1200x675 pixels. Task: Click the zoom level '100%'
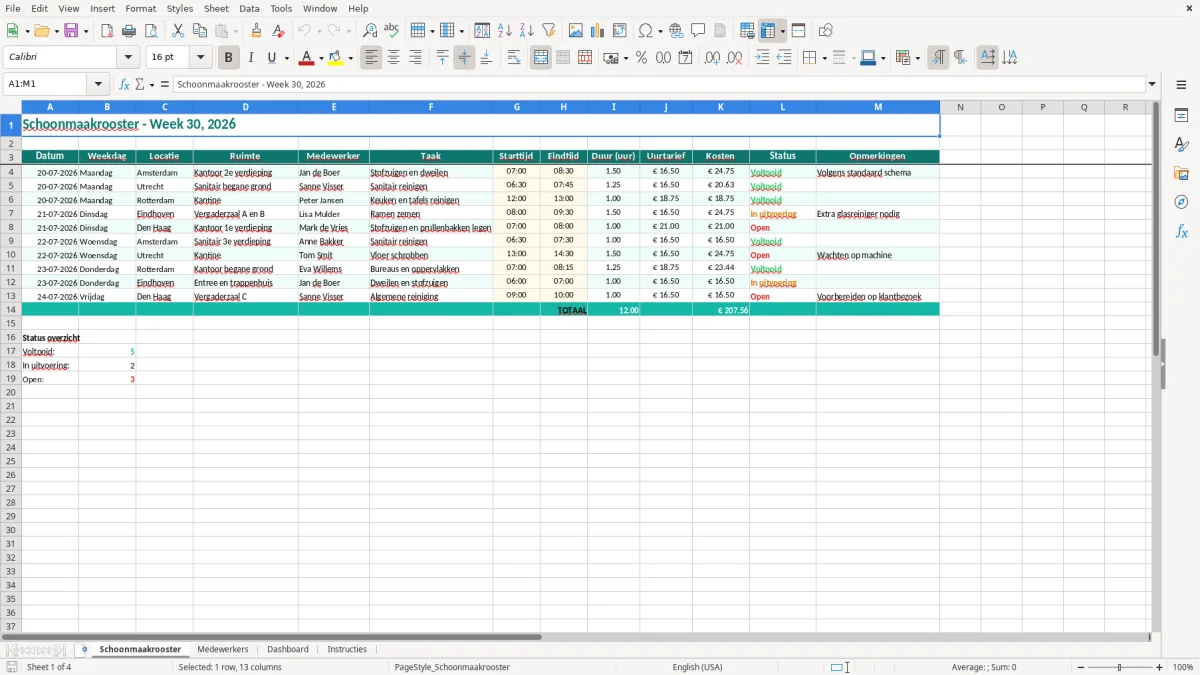tap(1183, 667)
